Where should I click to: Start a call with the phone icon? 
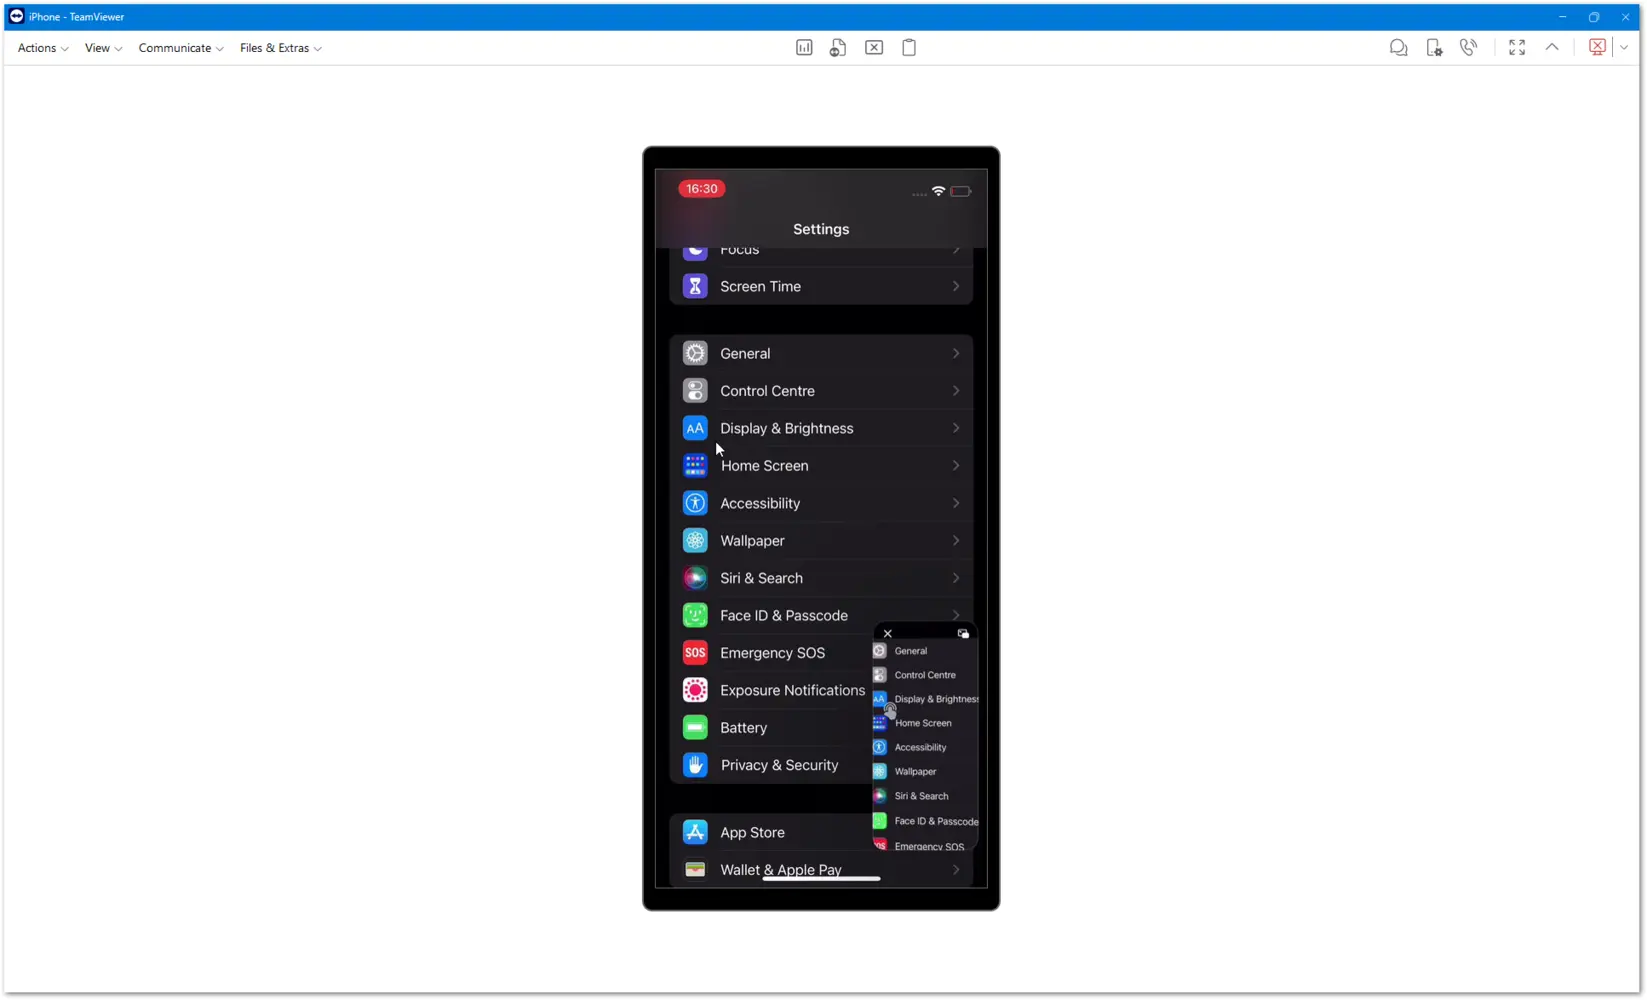tap(1468, 48)
